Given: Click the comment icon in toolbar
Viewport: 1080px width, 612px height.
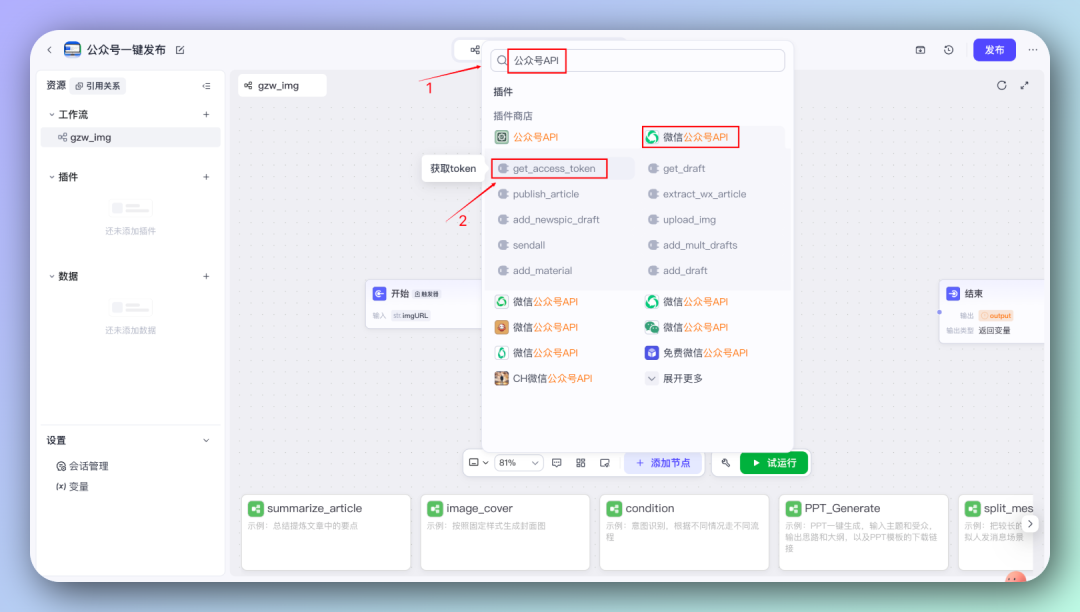Looking at the screenshot, I should 557,463.
